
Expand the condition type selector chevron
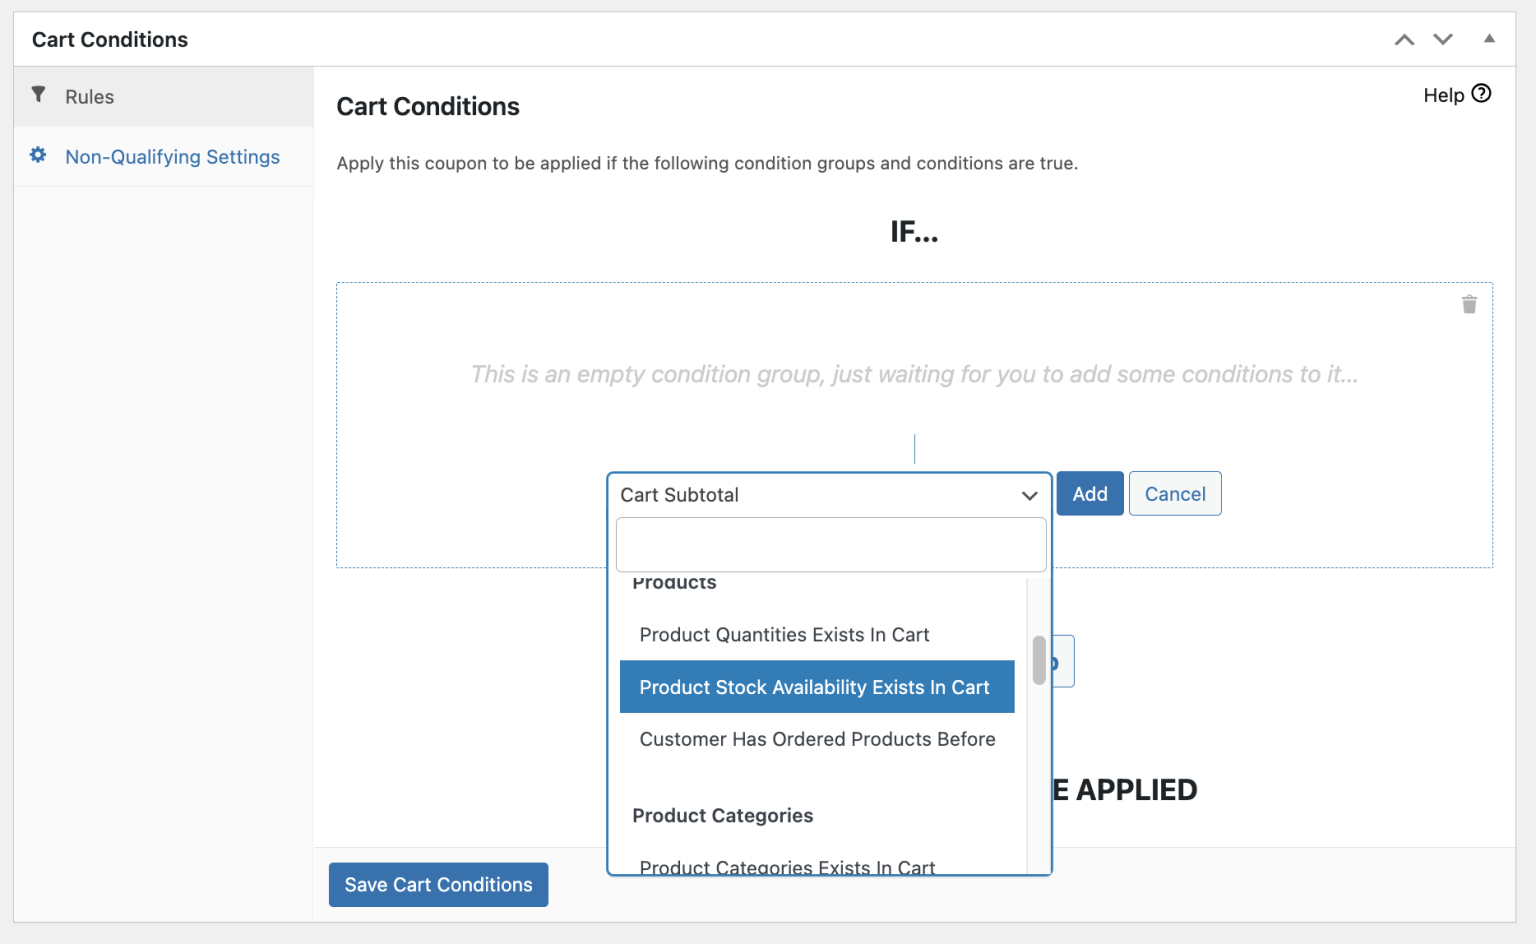tap(1029, 495)
